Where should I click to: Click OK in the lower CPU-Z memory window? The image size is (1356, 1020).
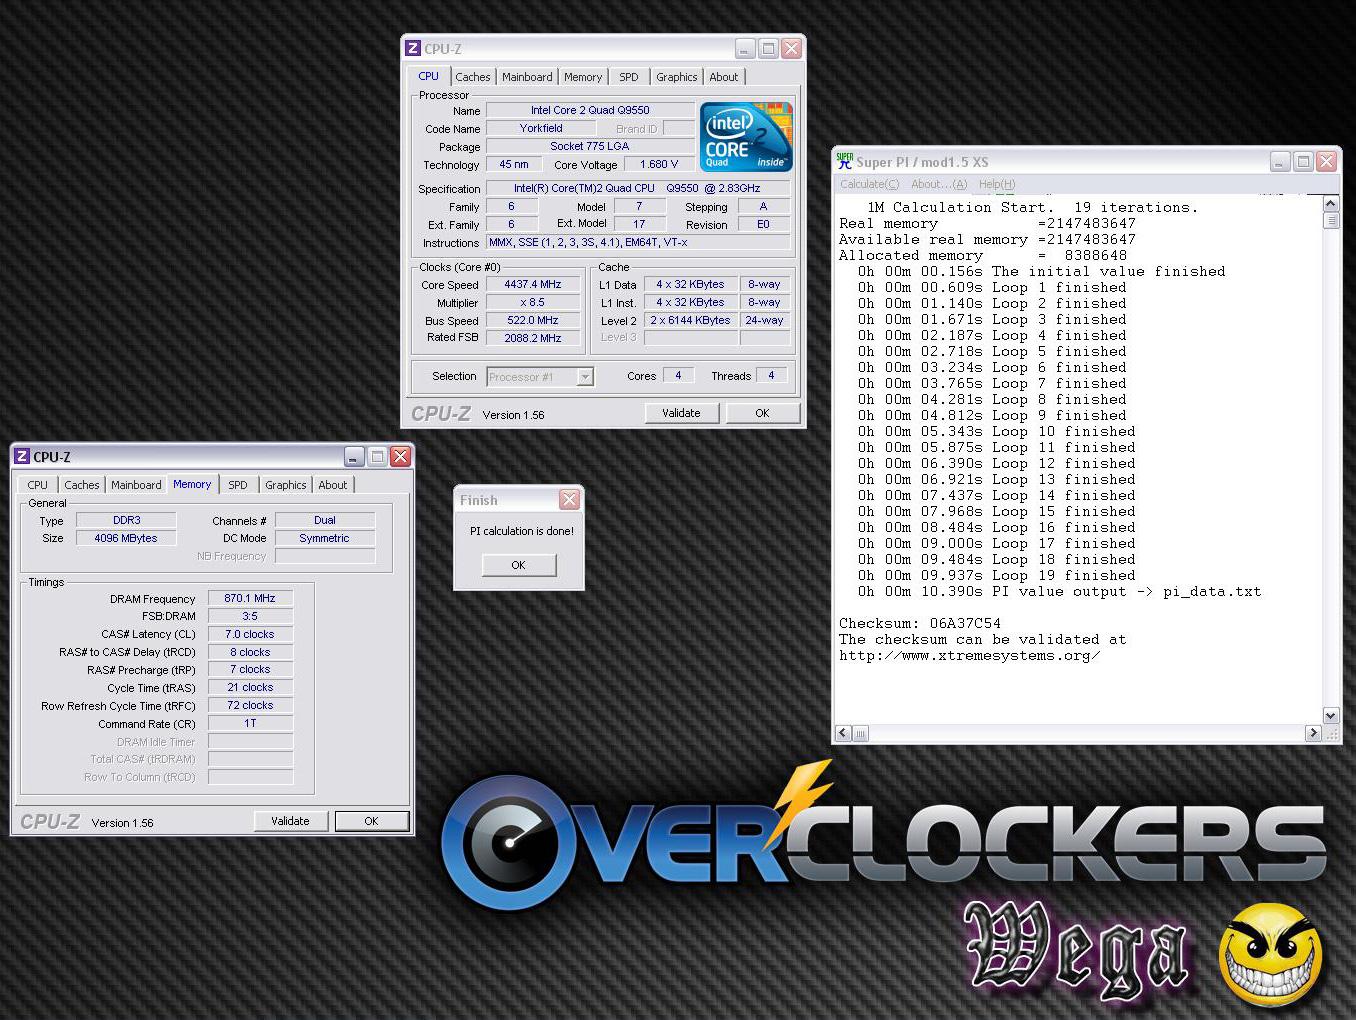click(371, 821)
